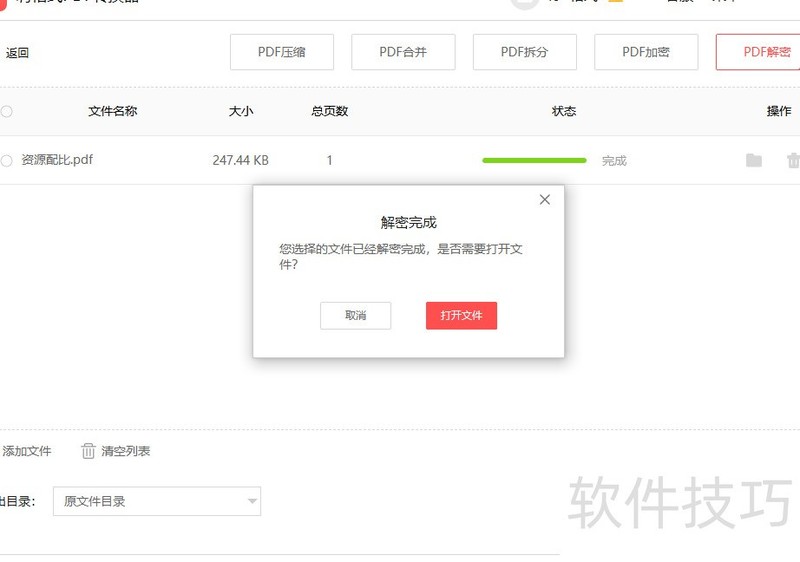
Task: Close the 解密完成 dialog with X
Action: tap(545, 199)
